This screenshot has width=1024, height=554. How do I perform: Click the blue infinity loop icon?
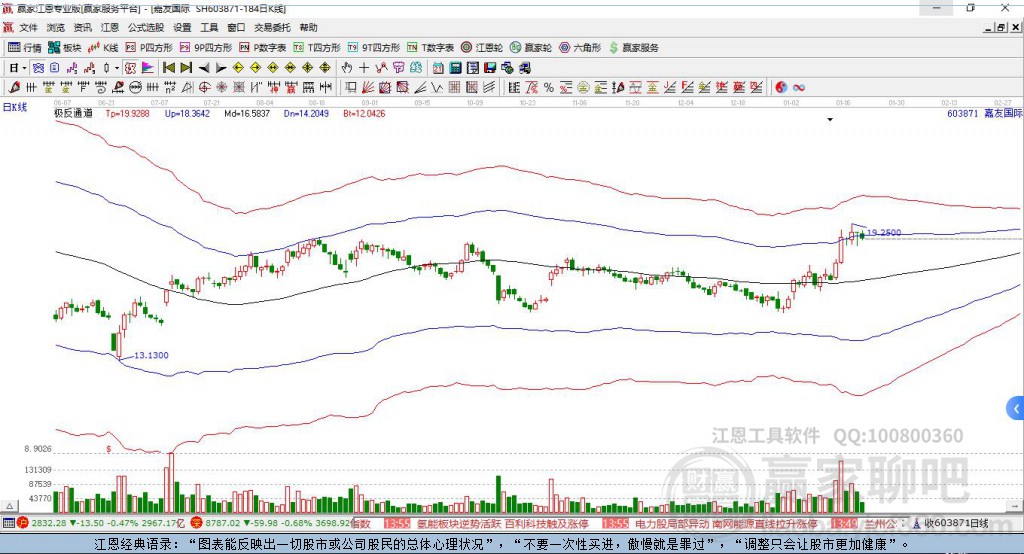click(x=799, y=88)
